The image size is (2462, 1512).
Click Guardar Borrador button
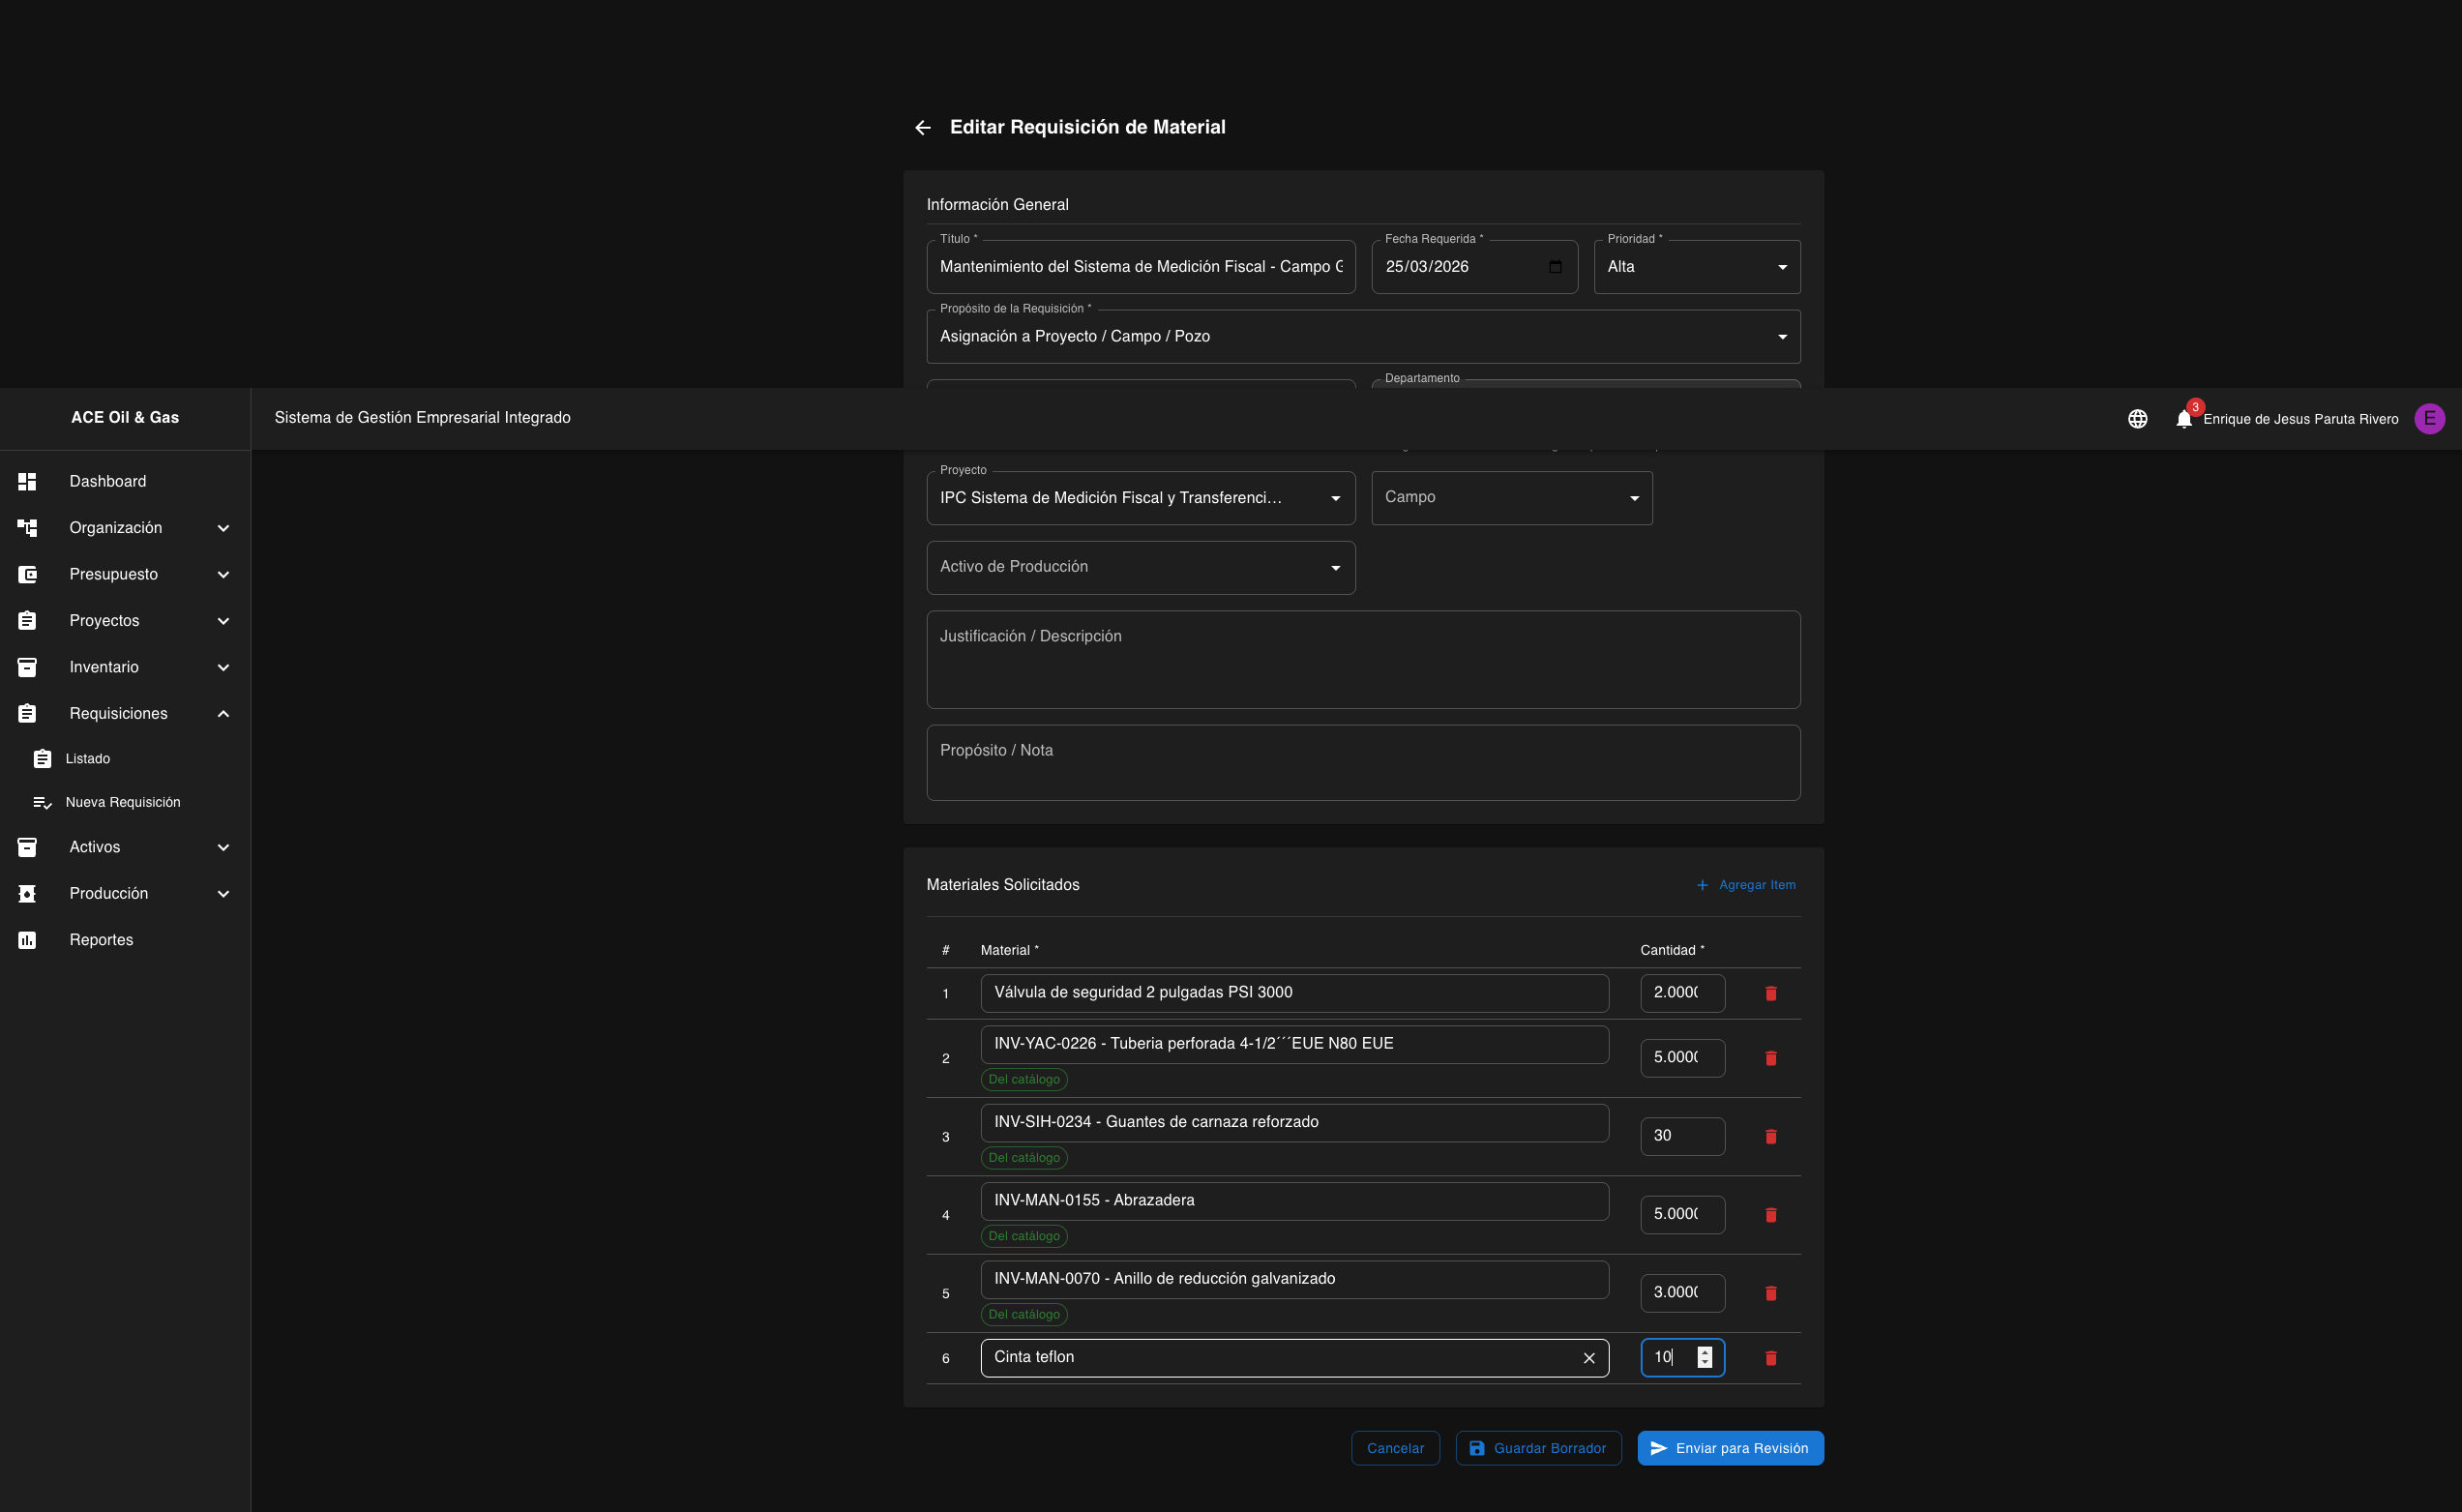(x=1537, y=1448)
